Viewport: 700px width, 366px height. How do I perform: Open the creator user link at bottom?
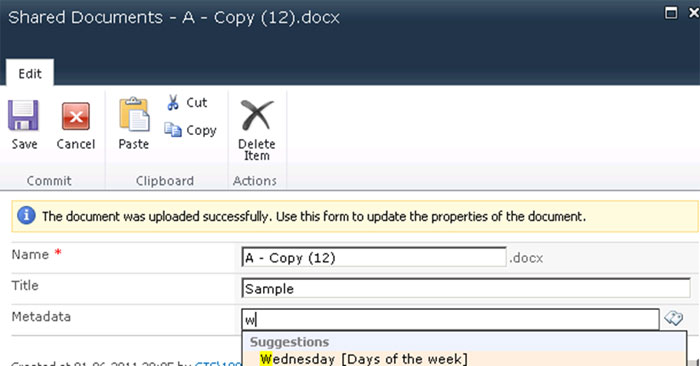coord(218,363)
